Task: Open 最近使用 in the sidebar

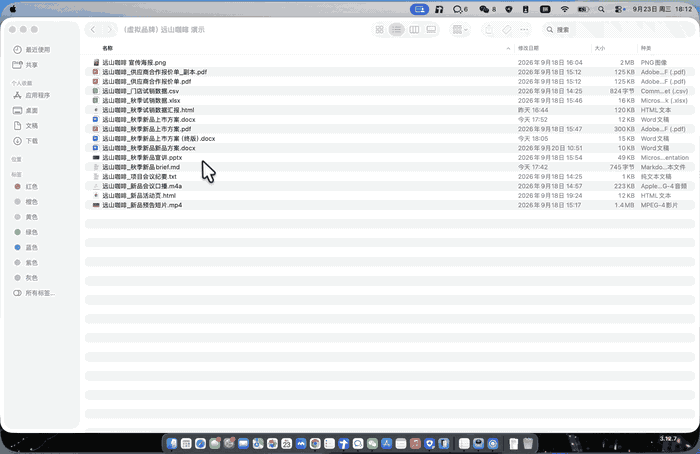Action: pos(38,50)
